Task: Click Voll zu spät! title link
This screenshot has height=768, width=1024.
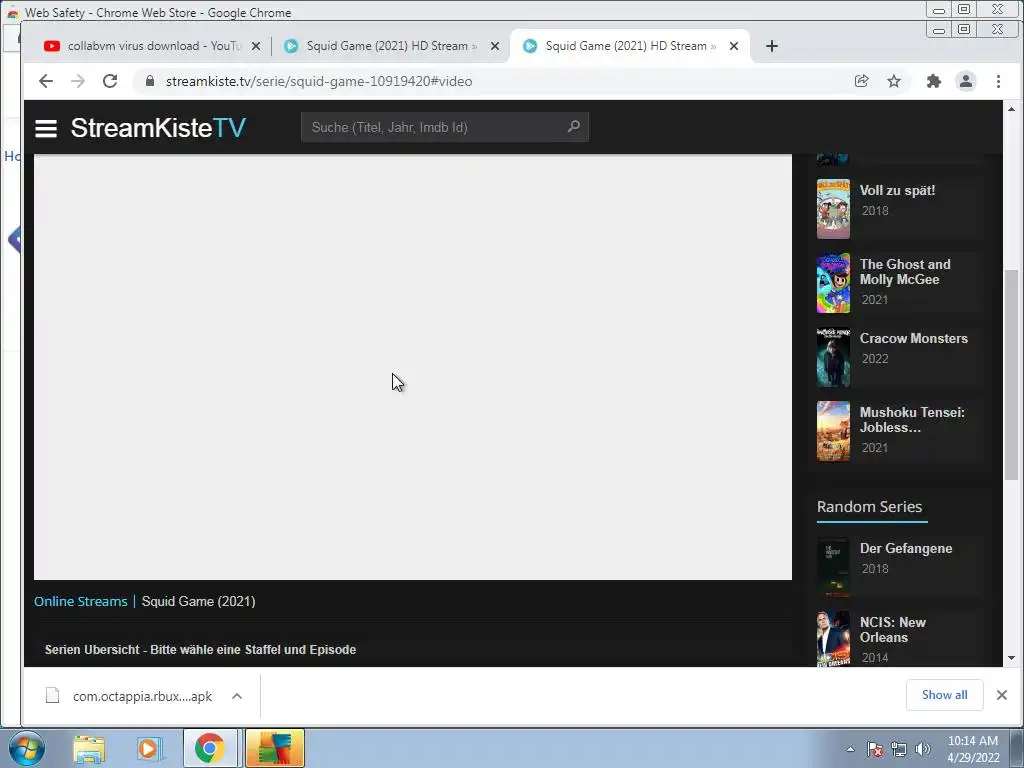Action: (897, 191)
